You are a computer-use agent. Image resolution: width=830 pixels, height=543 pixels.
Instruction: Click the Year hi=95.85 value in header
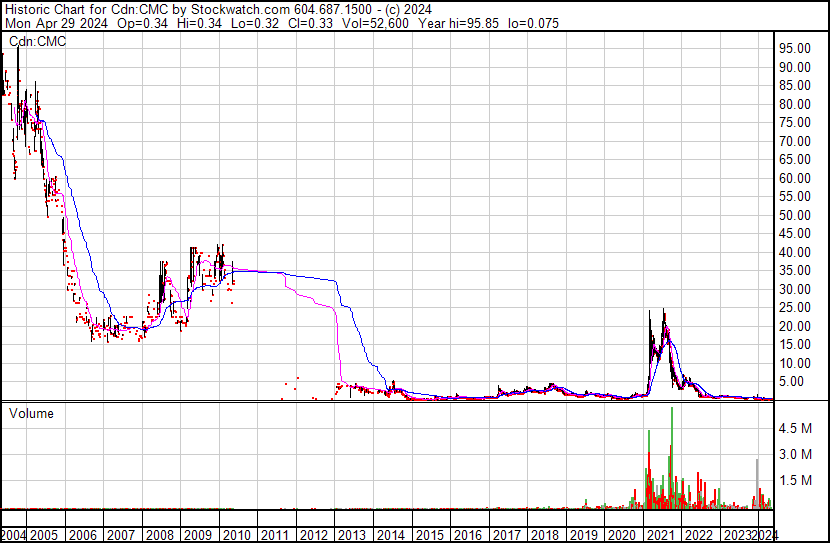tap(458, 23)
